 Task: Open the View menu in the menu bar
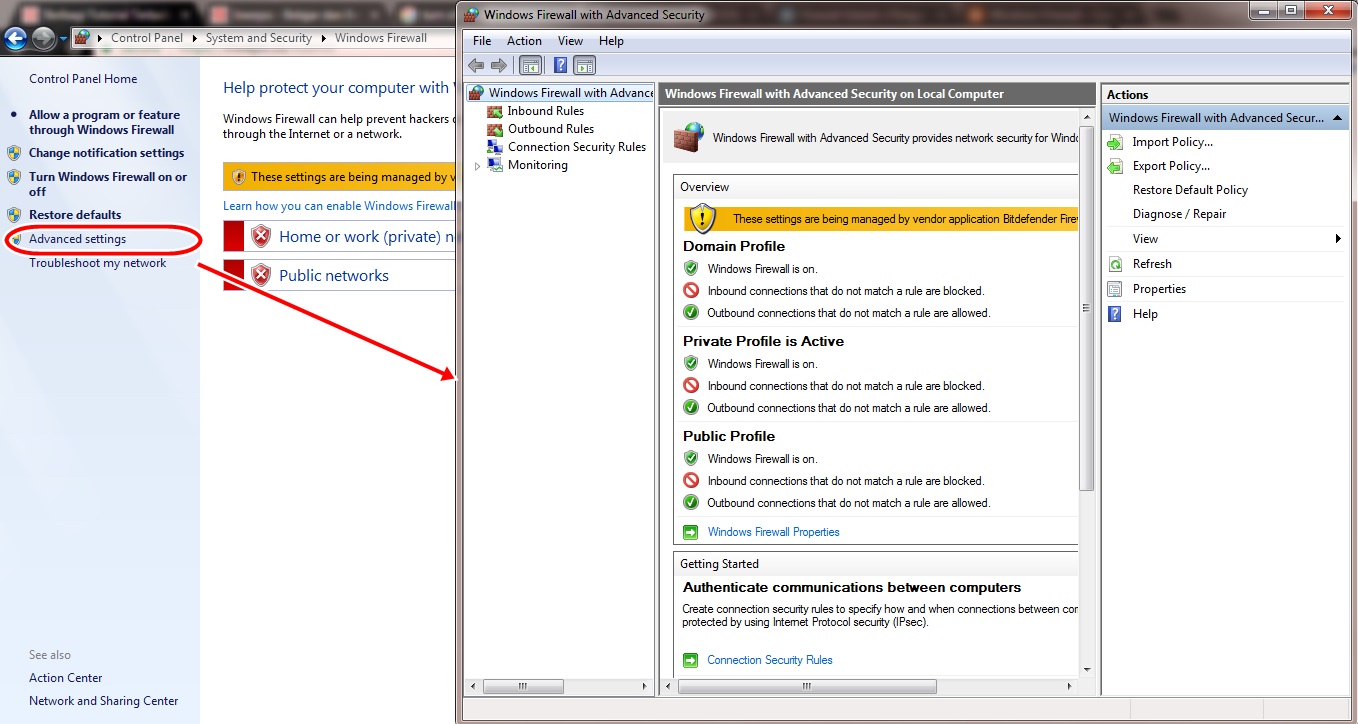tap(570, 41)
